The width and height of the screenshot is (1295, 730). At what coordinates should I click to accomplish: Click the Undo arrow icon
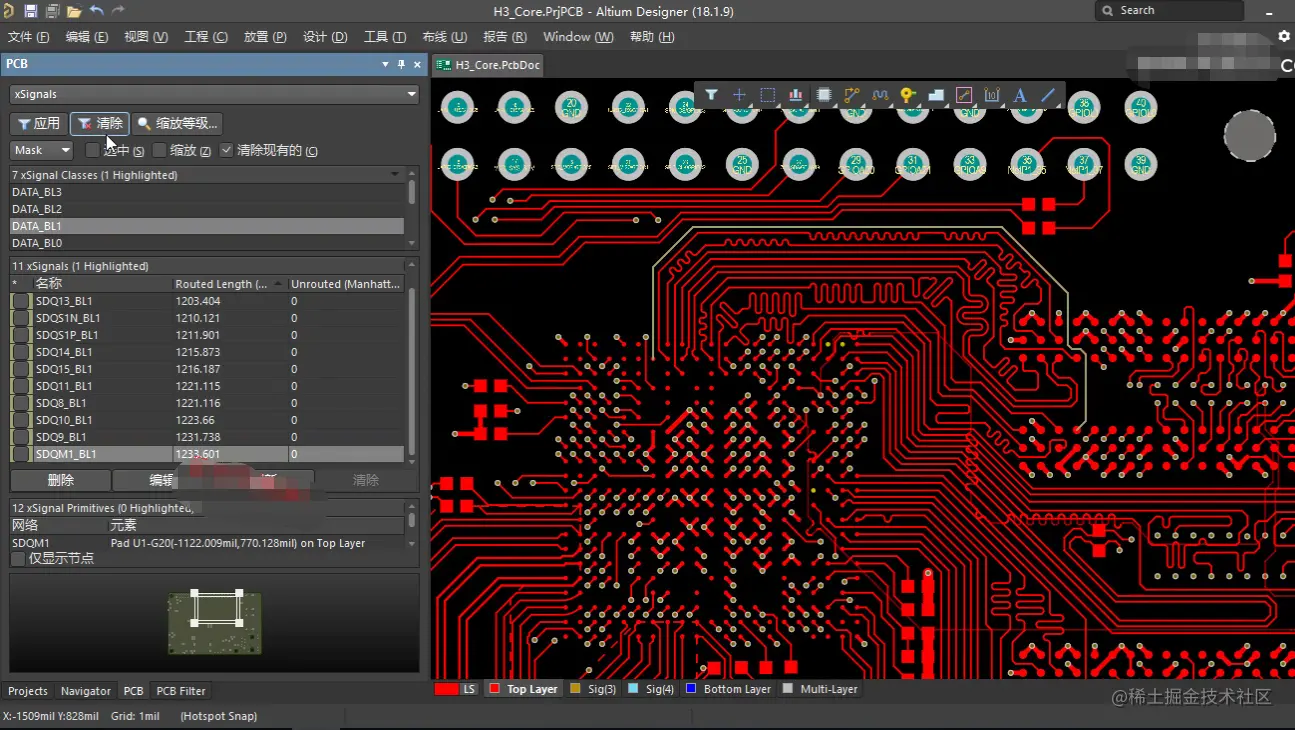click(97, 11)
